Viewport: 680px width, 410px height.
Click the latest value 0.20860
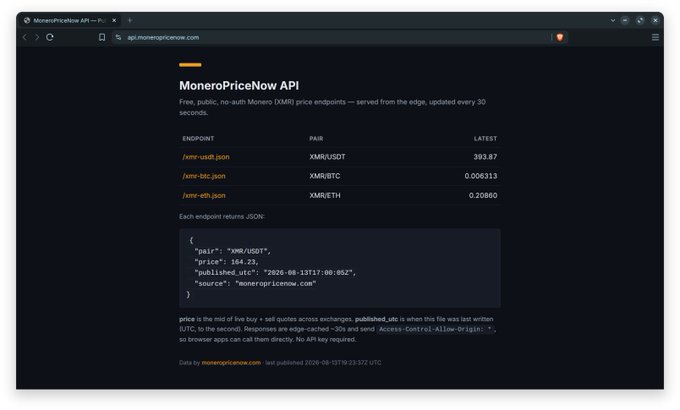tap(483, 195)
